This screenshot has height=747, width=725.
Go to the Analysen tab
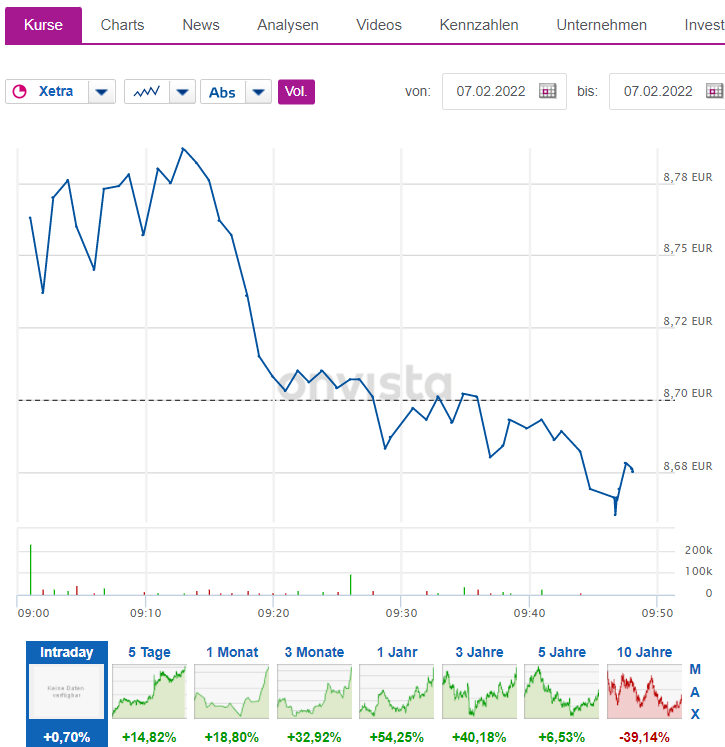288,25
